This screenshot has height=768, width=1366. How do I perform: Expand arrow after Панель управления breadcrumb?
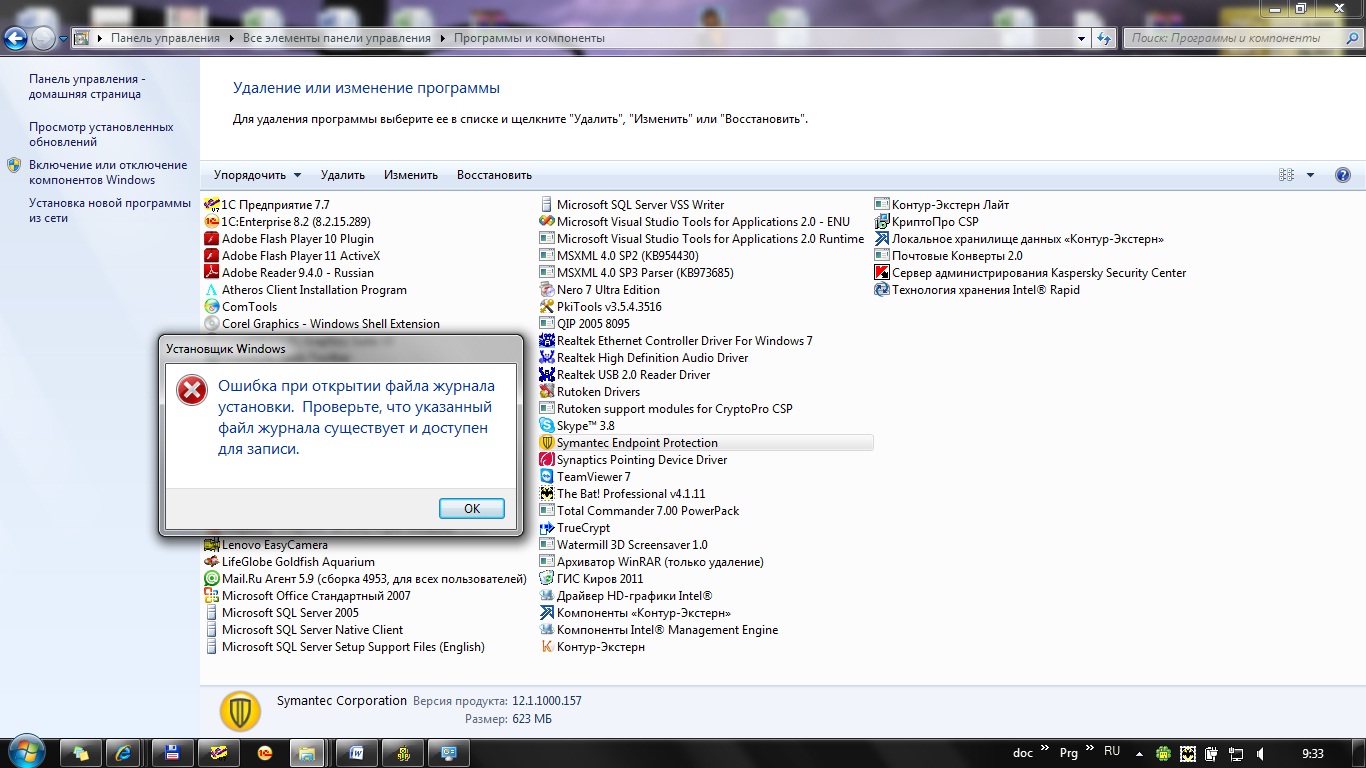[231, 38]
